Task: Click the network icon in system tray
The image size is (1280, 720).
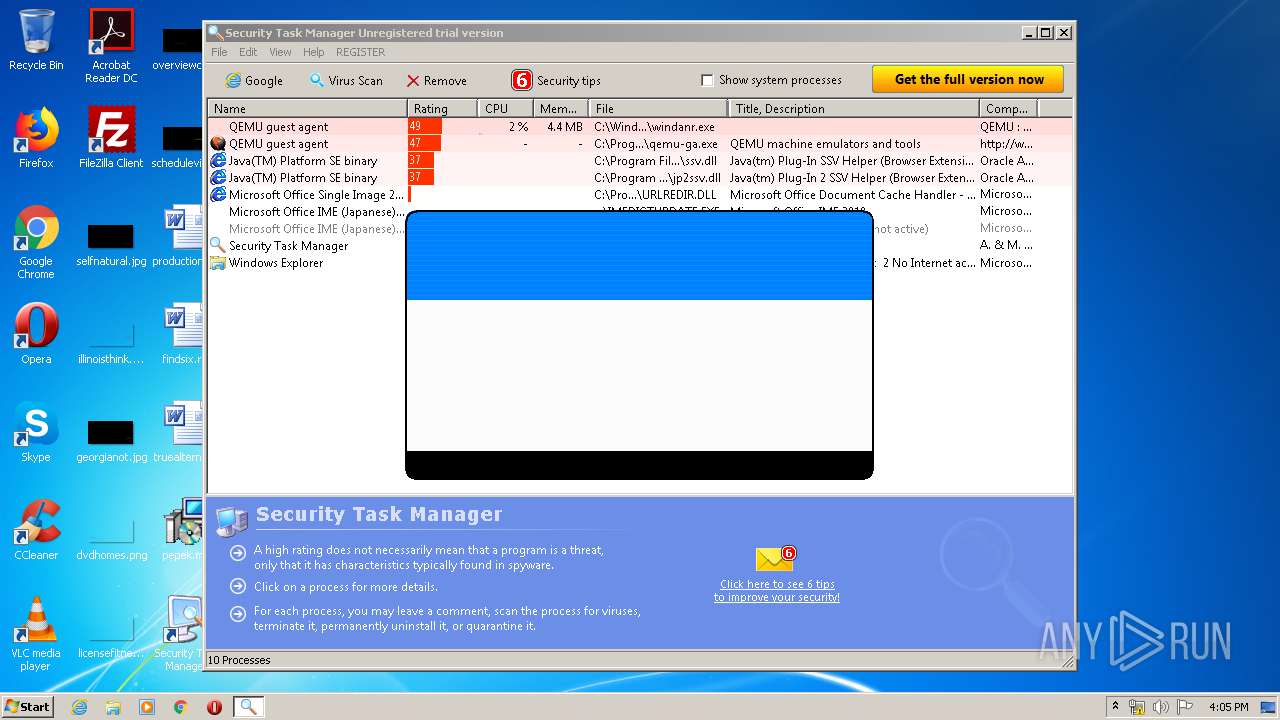Action: [1138, 707]
